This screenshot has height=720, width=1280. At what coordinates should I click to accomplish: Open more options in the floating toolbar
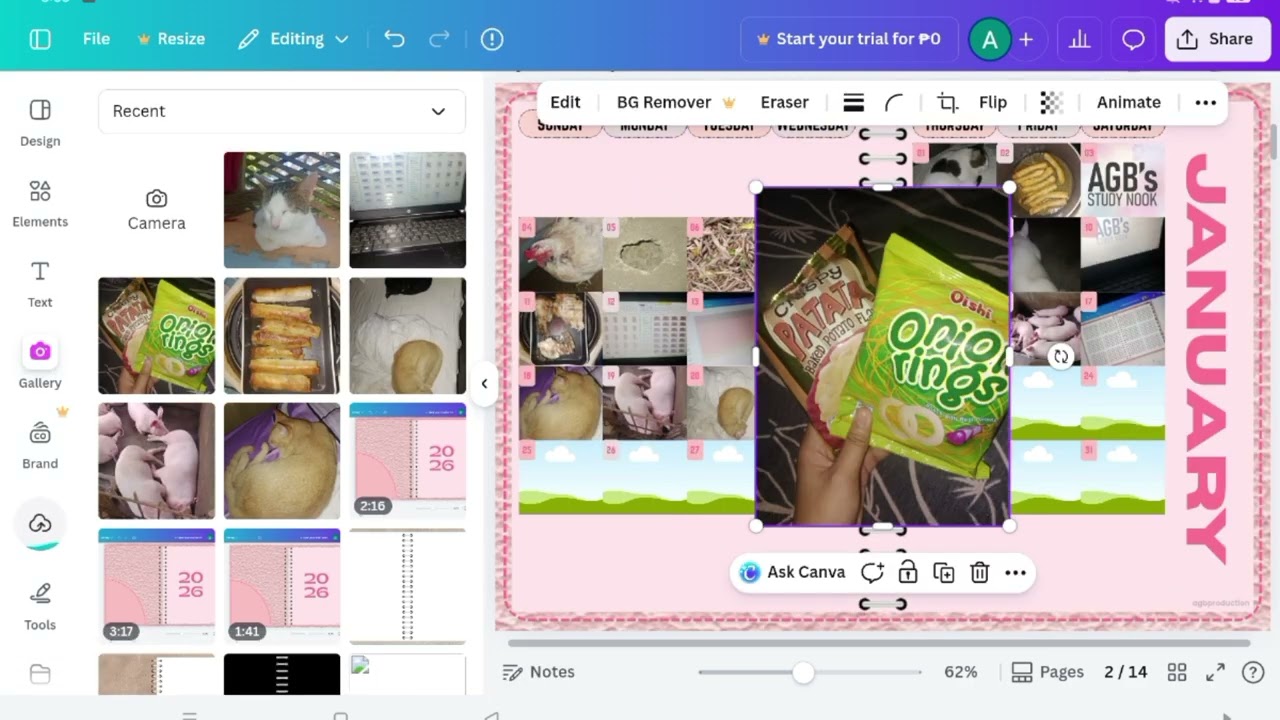click(1016, 572)
